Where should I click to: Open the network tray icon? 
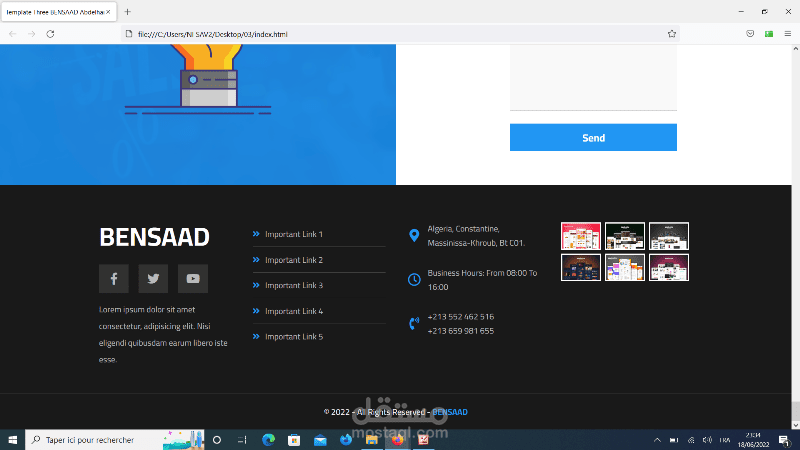click(691, 440)
